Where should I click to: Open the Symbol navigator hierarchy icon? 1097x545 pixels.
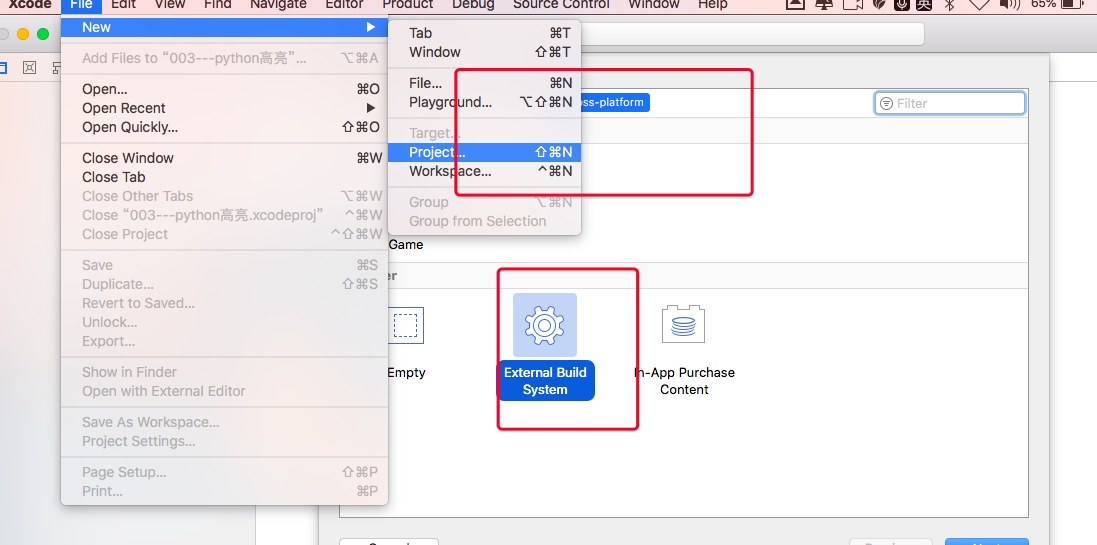click(57, 68)
